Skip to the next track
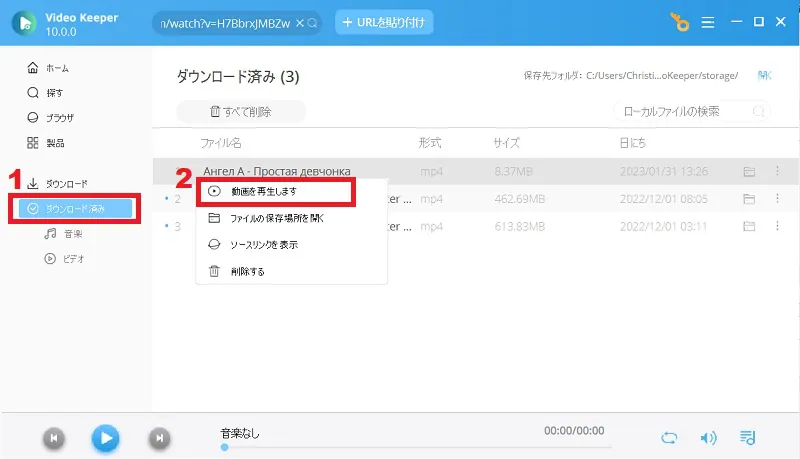Viewport: 800px width, 459px height. [158, 437]
